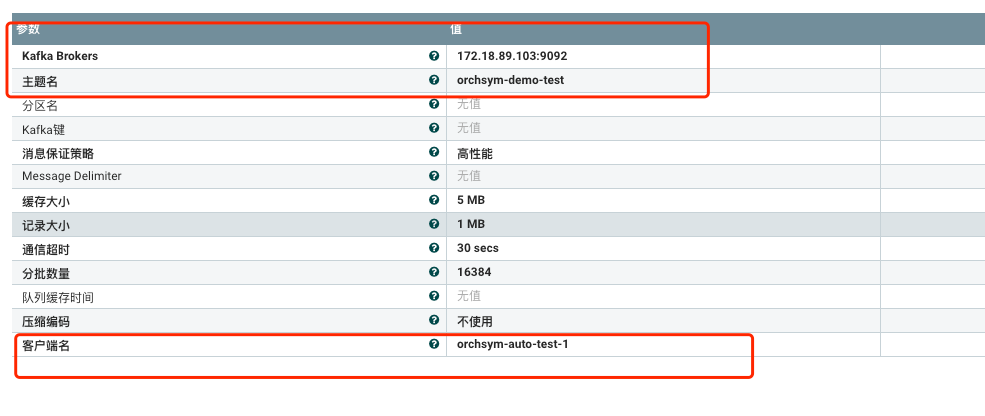Image resolution: width=985 pixels, height=416 pixels.
Task: Open the 消息保证策略 value 高性能
Action: 475,153
